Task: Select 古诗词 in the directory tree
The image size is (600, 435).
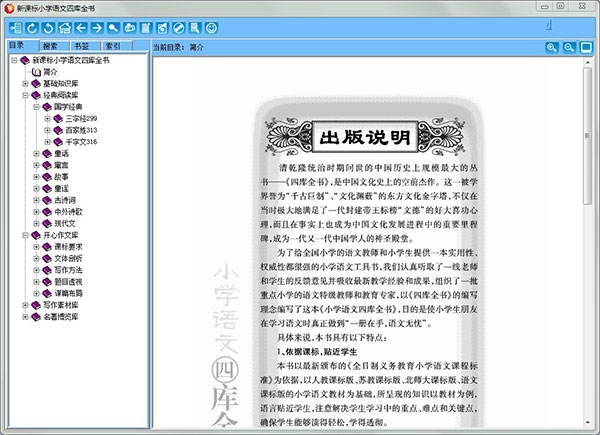Action: [62, 200]
